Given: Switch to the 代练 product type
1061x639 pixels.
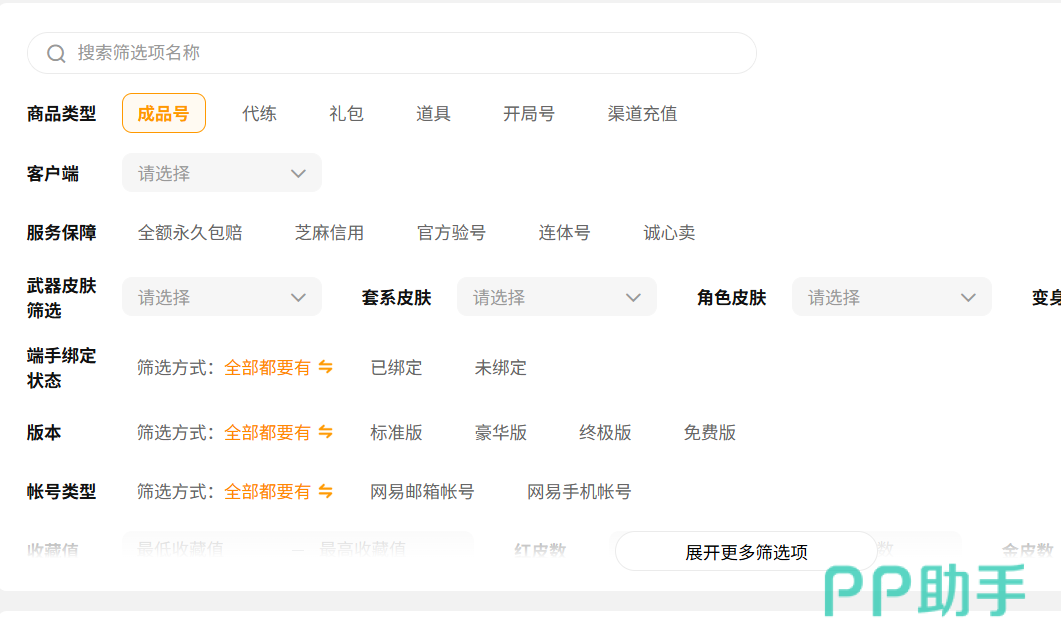Looking at the screenshot, I should [x=259, y=114].
